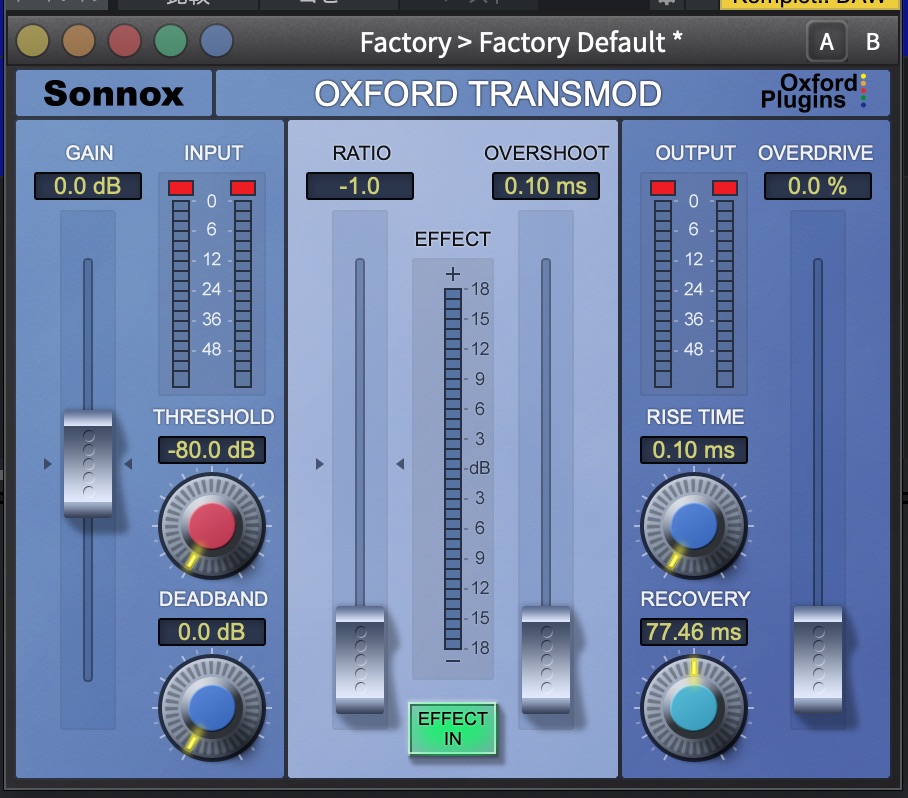Viewport: 908px width, 798px height.
Task: Click the Recovery knob
Action: [694, 708]
